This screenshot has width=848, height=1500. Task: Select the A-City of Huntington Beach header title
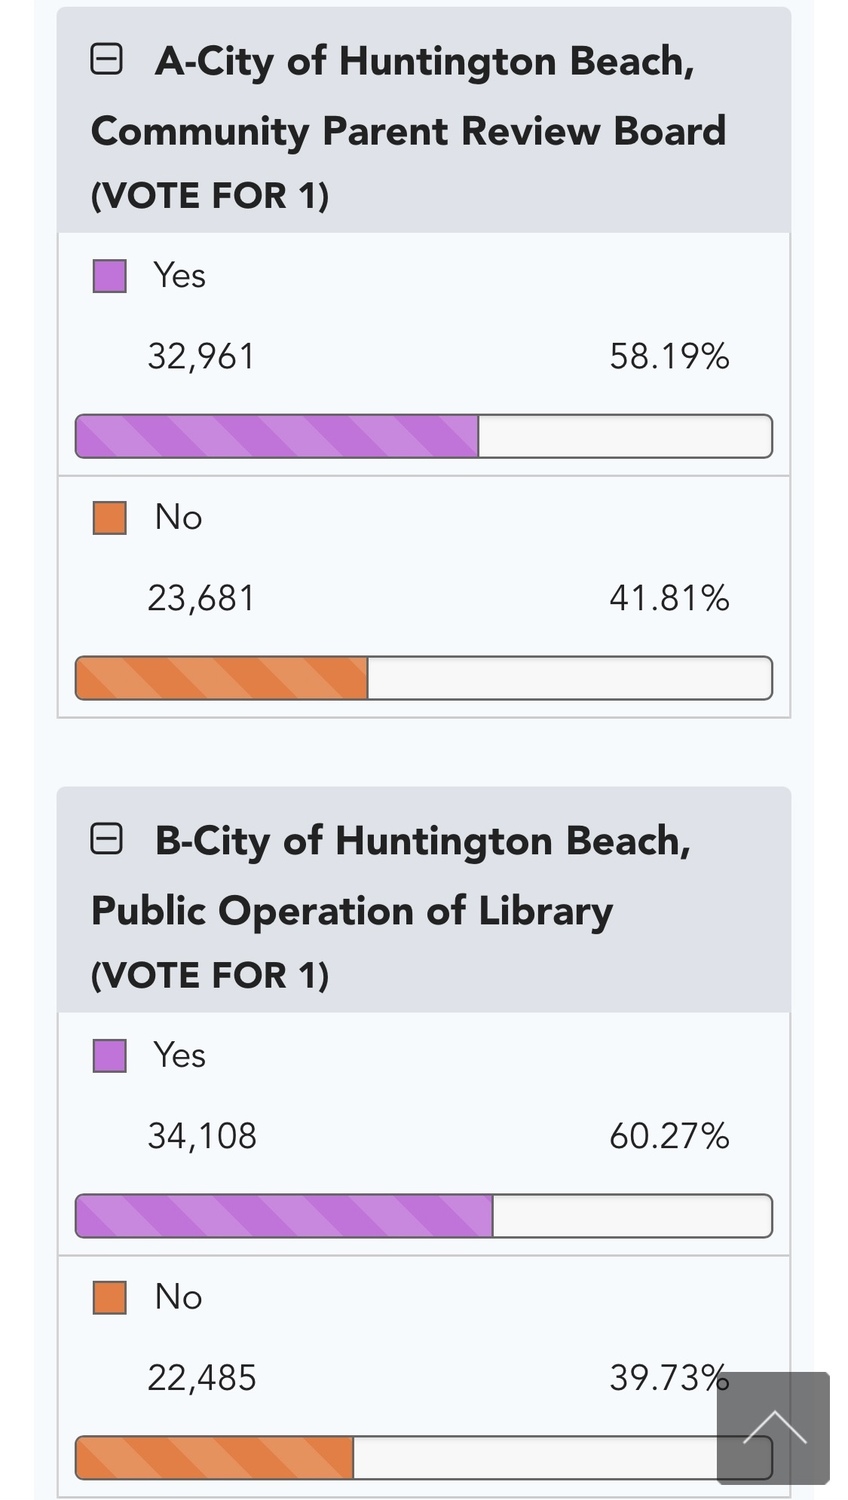[x=408, y=96]
